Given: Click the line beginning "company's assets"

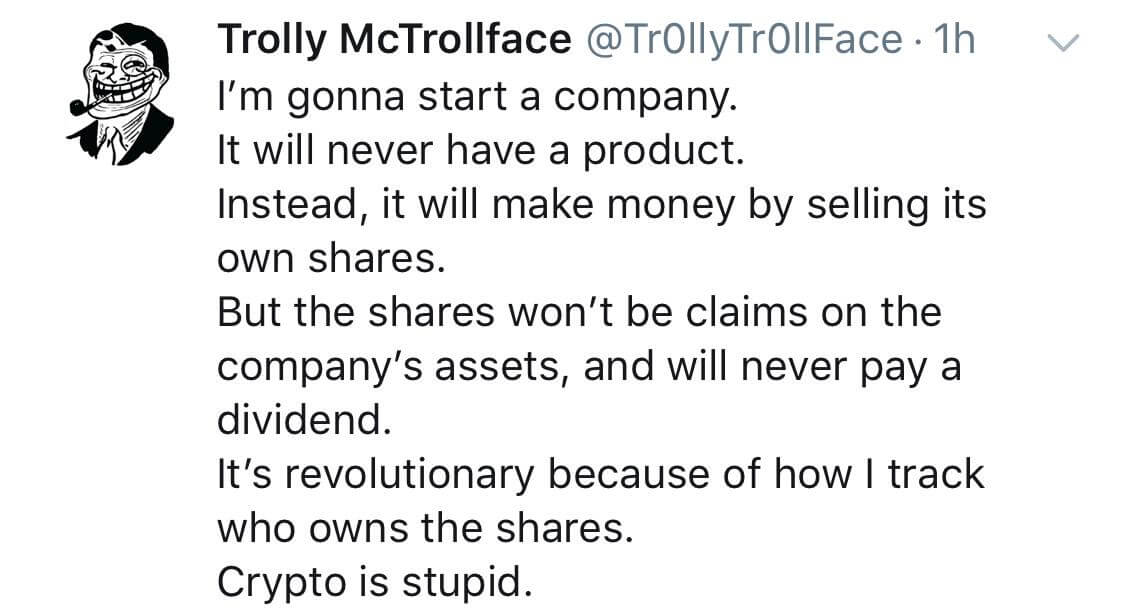Looking at the screenshot, I should (x=589, y=366).
